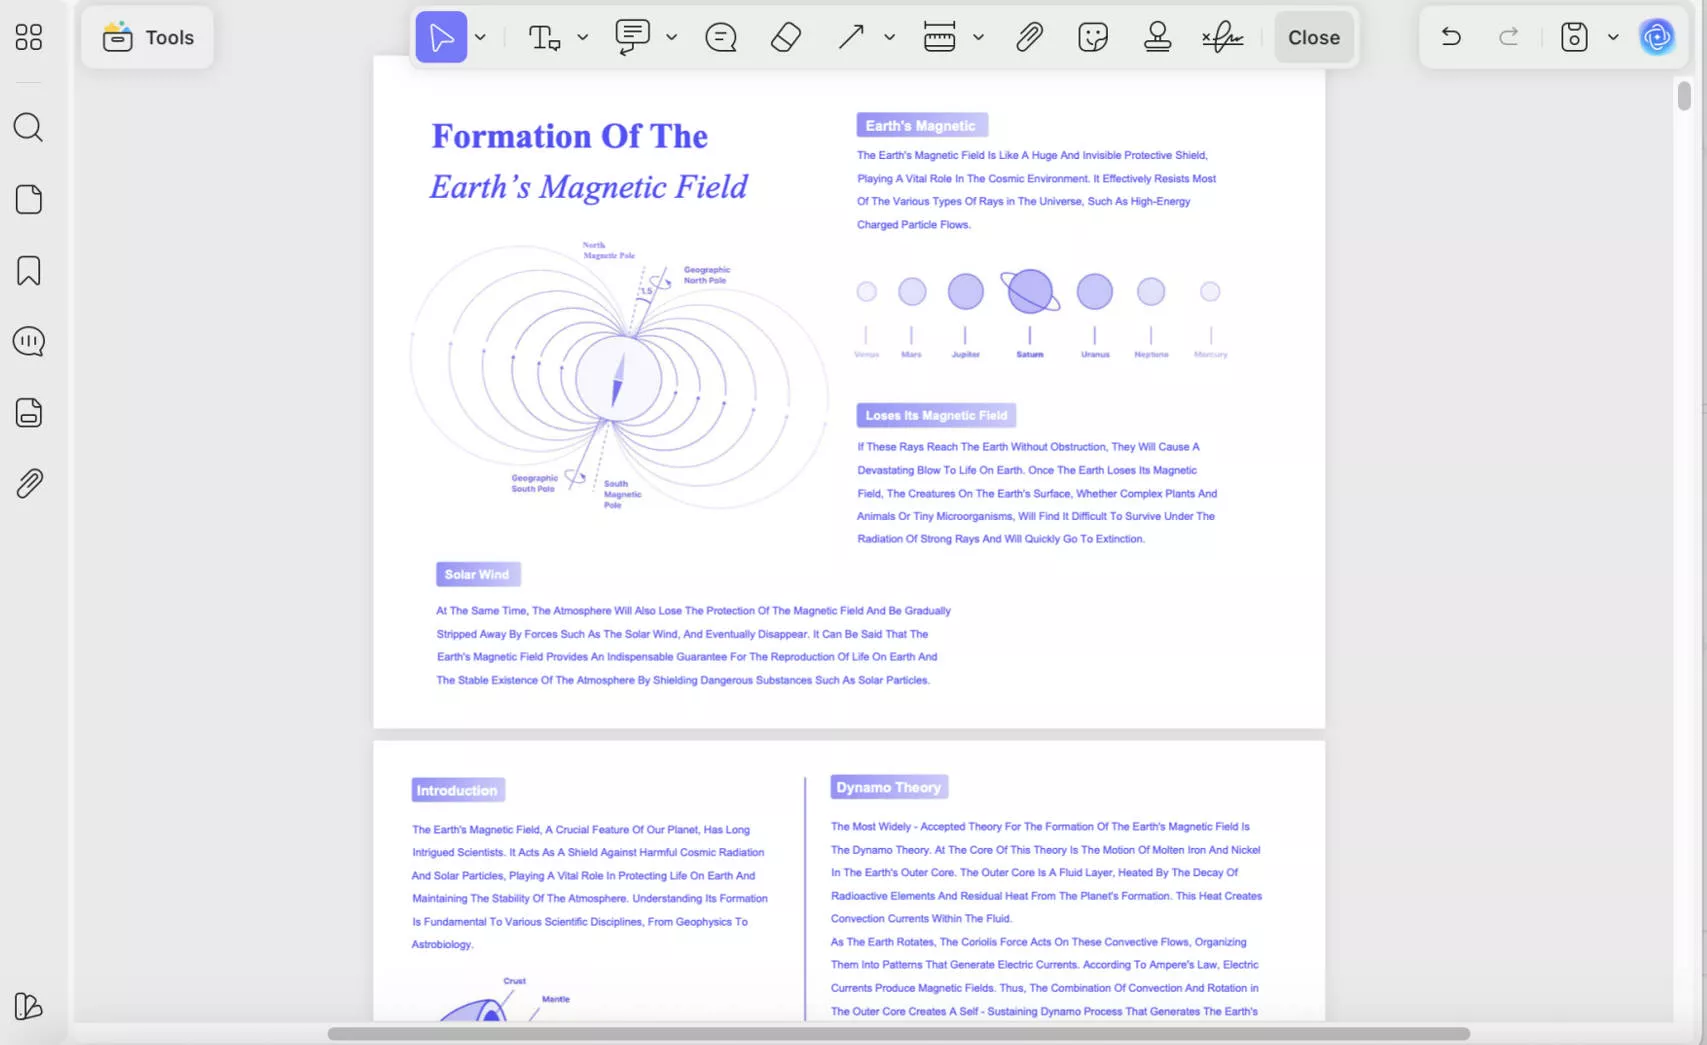
Task: Select the text callout note tool
Action: [632, 37]
